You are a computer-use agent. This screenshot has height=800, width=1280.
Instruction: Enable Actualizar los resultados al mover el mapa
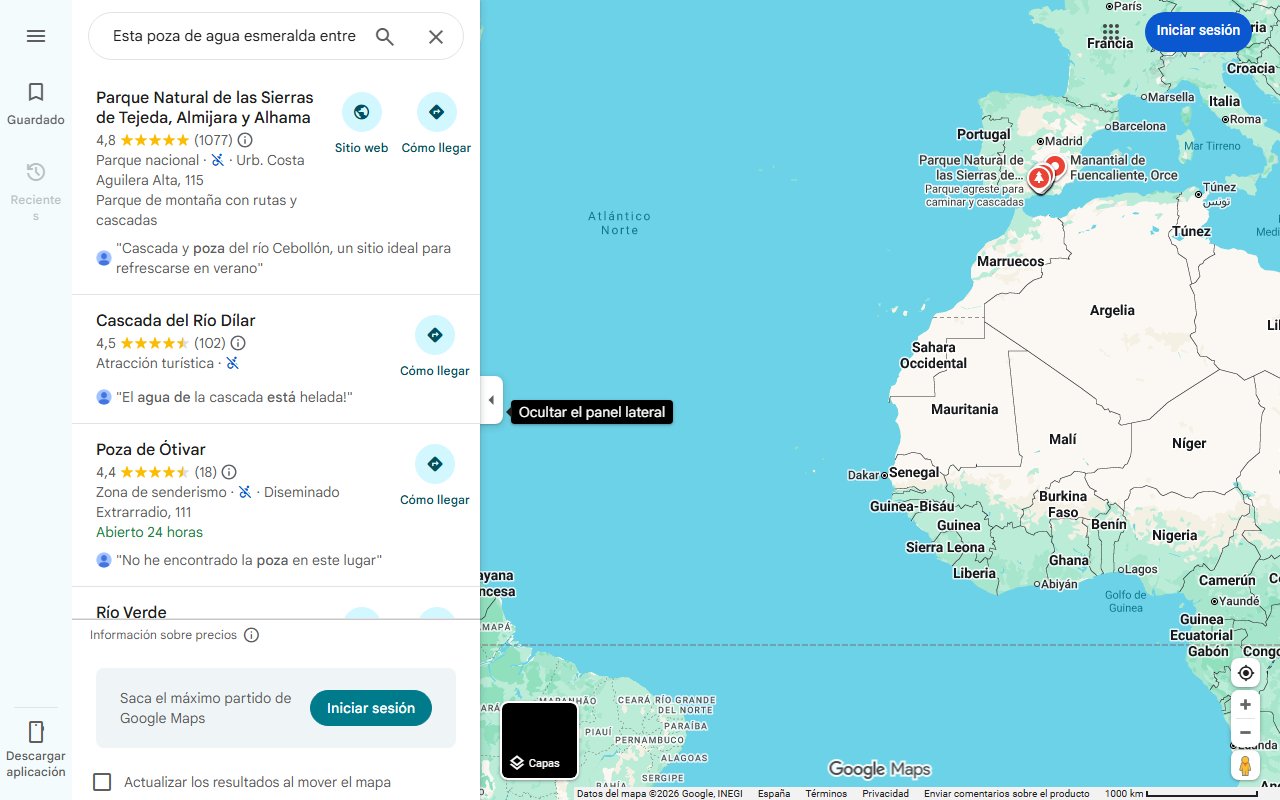tap(102, 782)
